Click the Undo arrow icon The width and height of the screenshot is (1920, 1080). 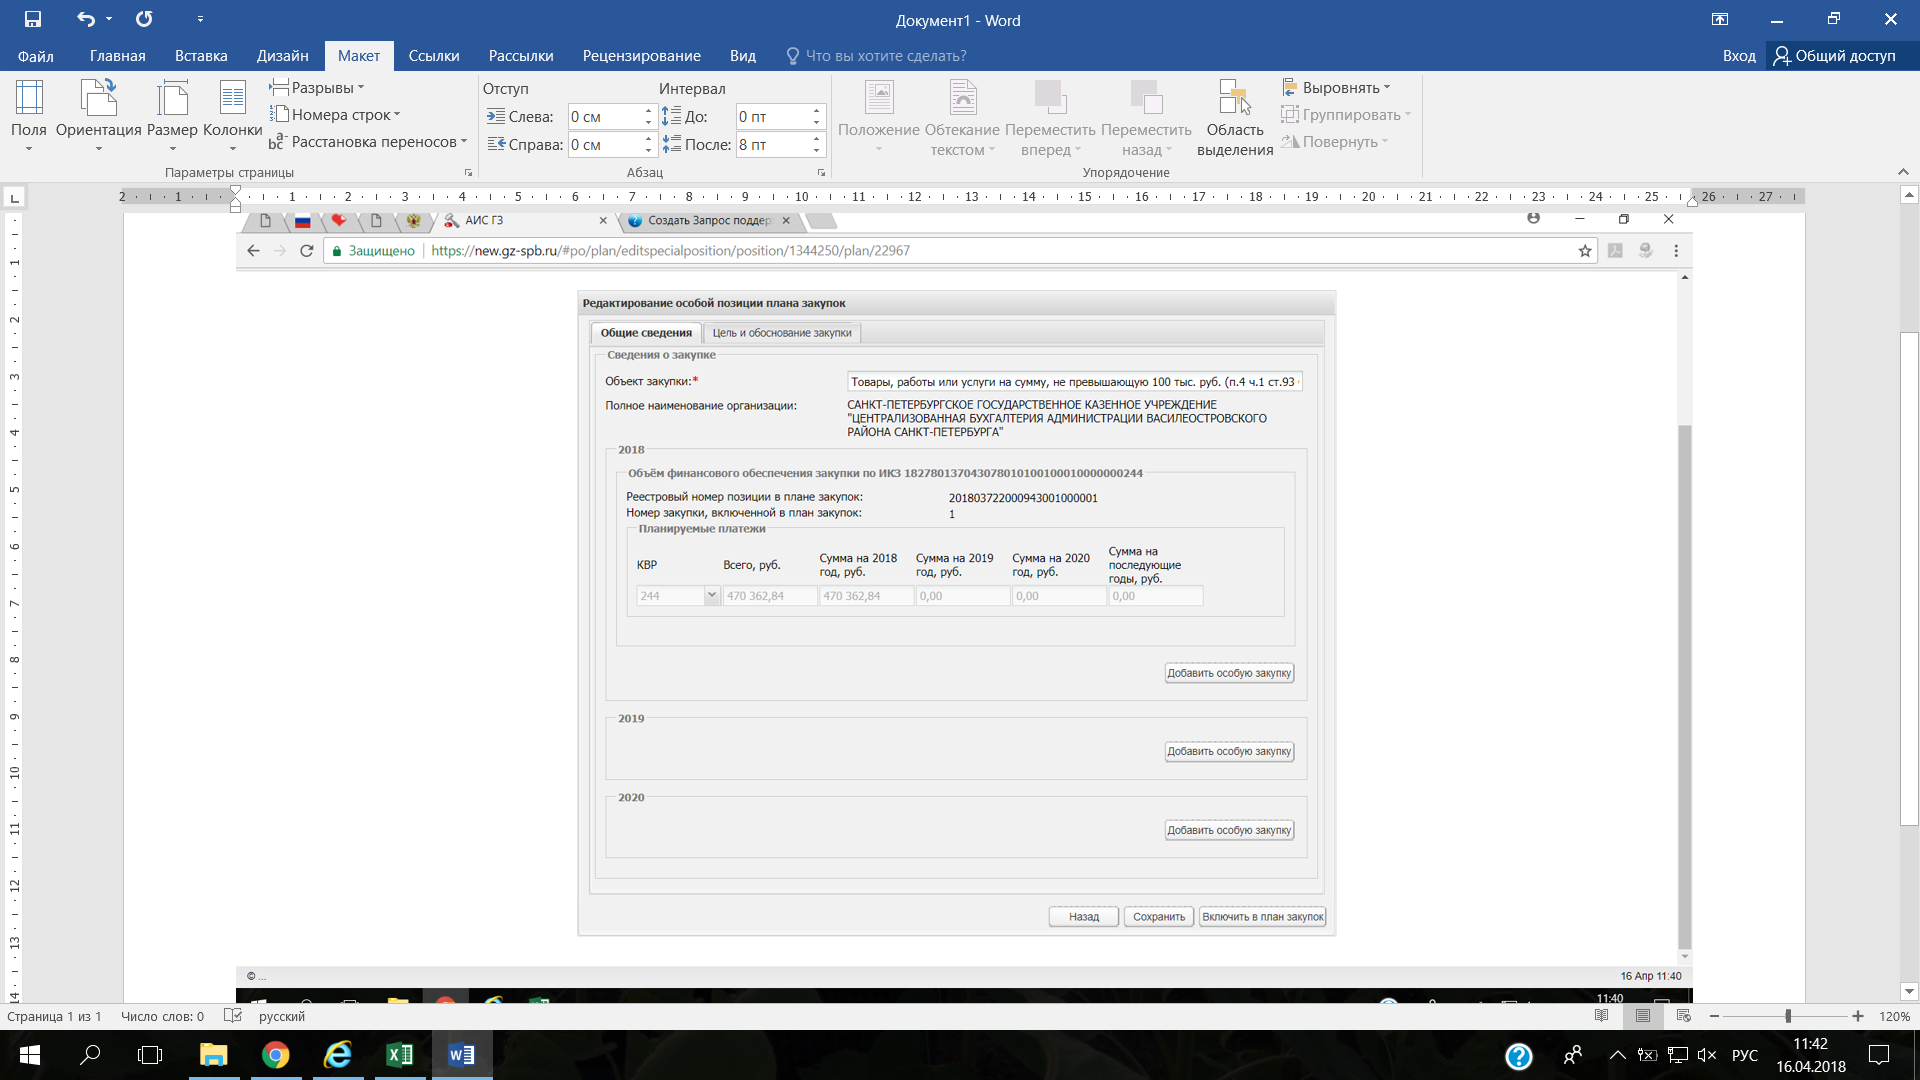pos(85,19)
